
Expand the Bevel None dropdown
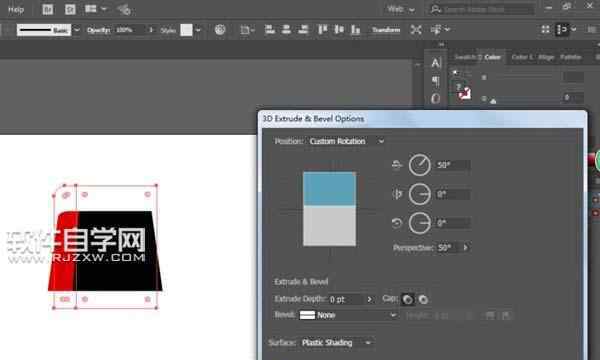click(x=347, y=315)
